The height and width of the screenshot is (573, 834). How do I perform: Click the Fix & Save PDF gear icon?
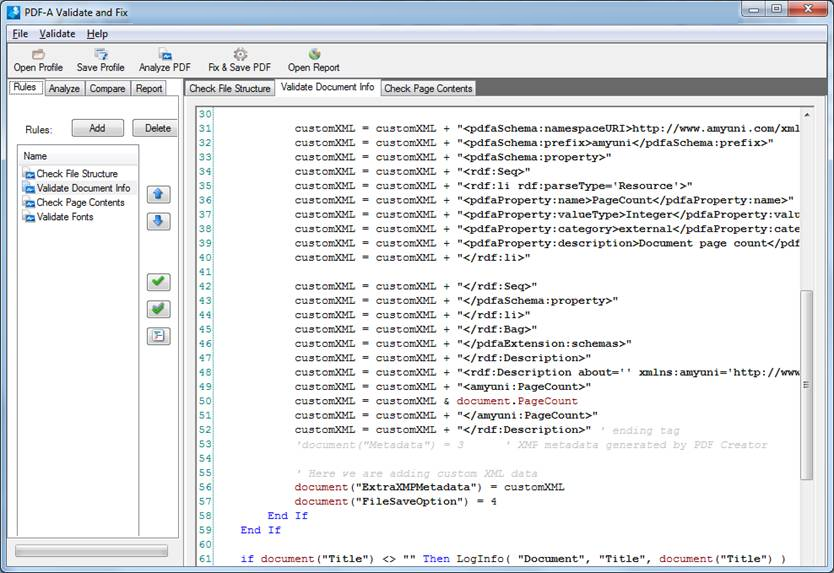[x=240, y=54]
